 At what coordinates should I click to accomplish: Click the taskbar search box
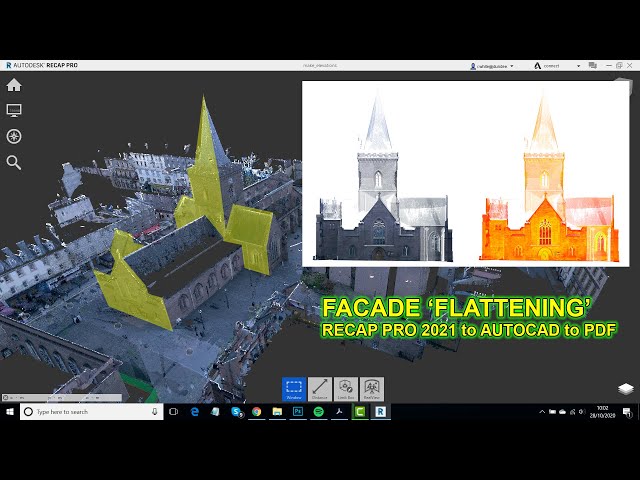click(92, 412)
